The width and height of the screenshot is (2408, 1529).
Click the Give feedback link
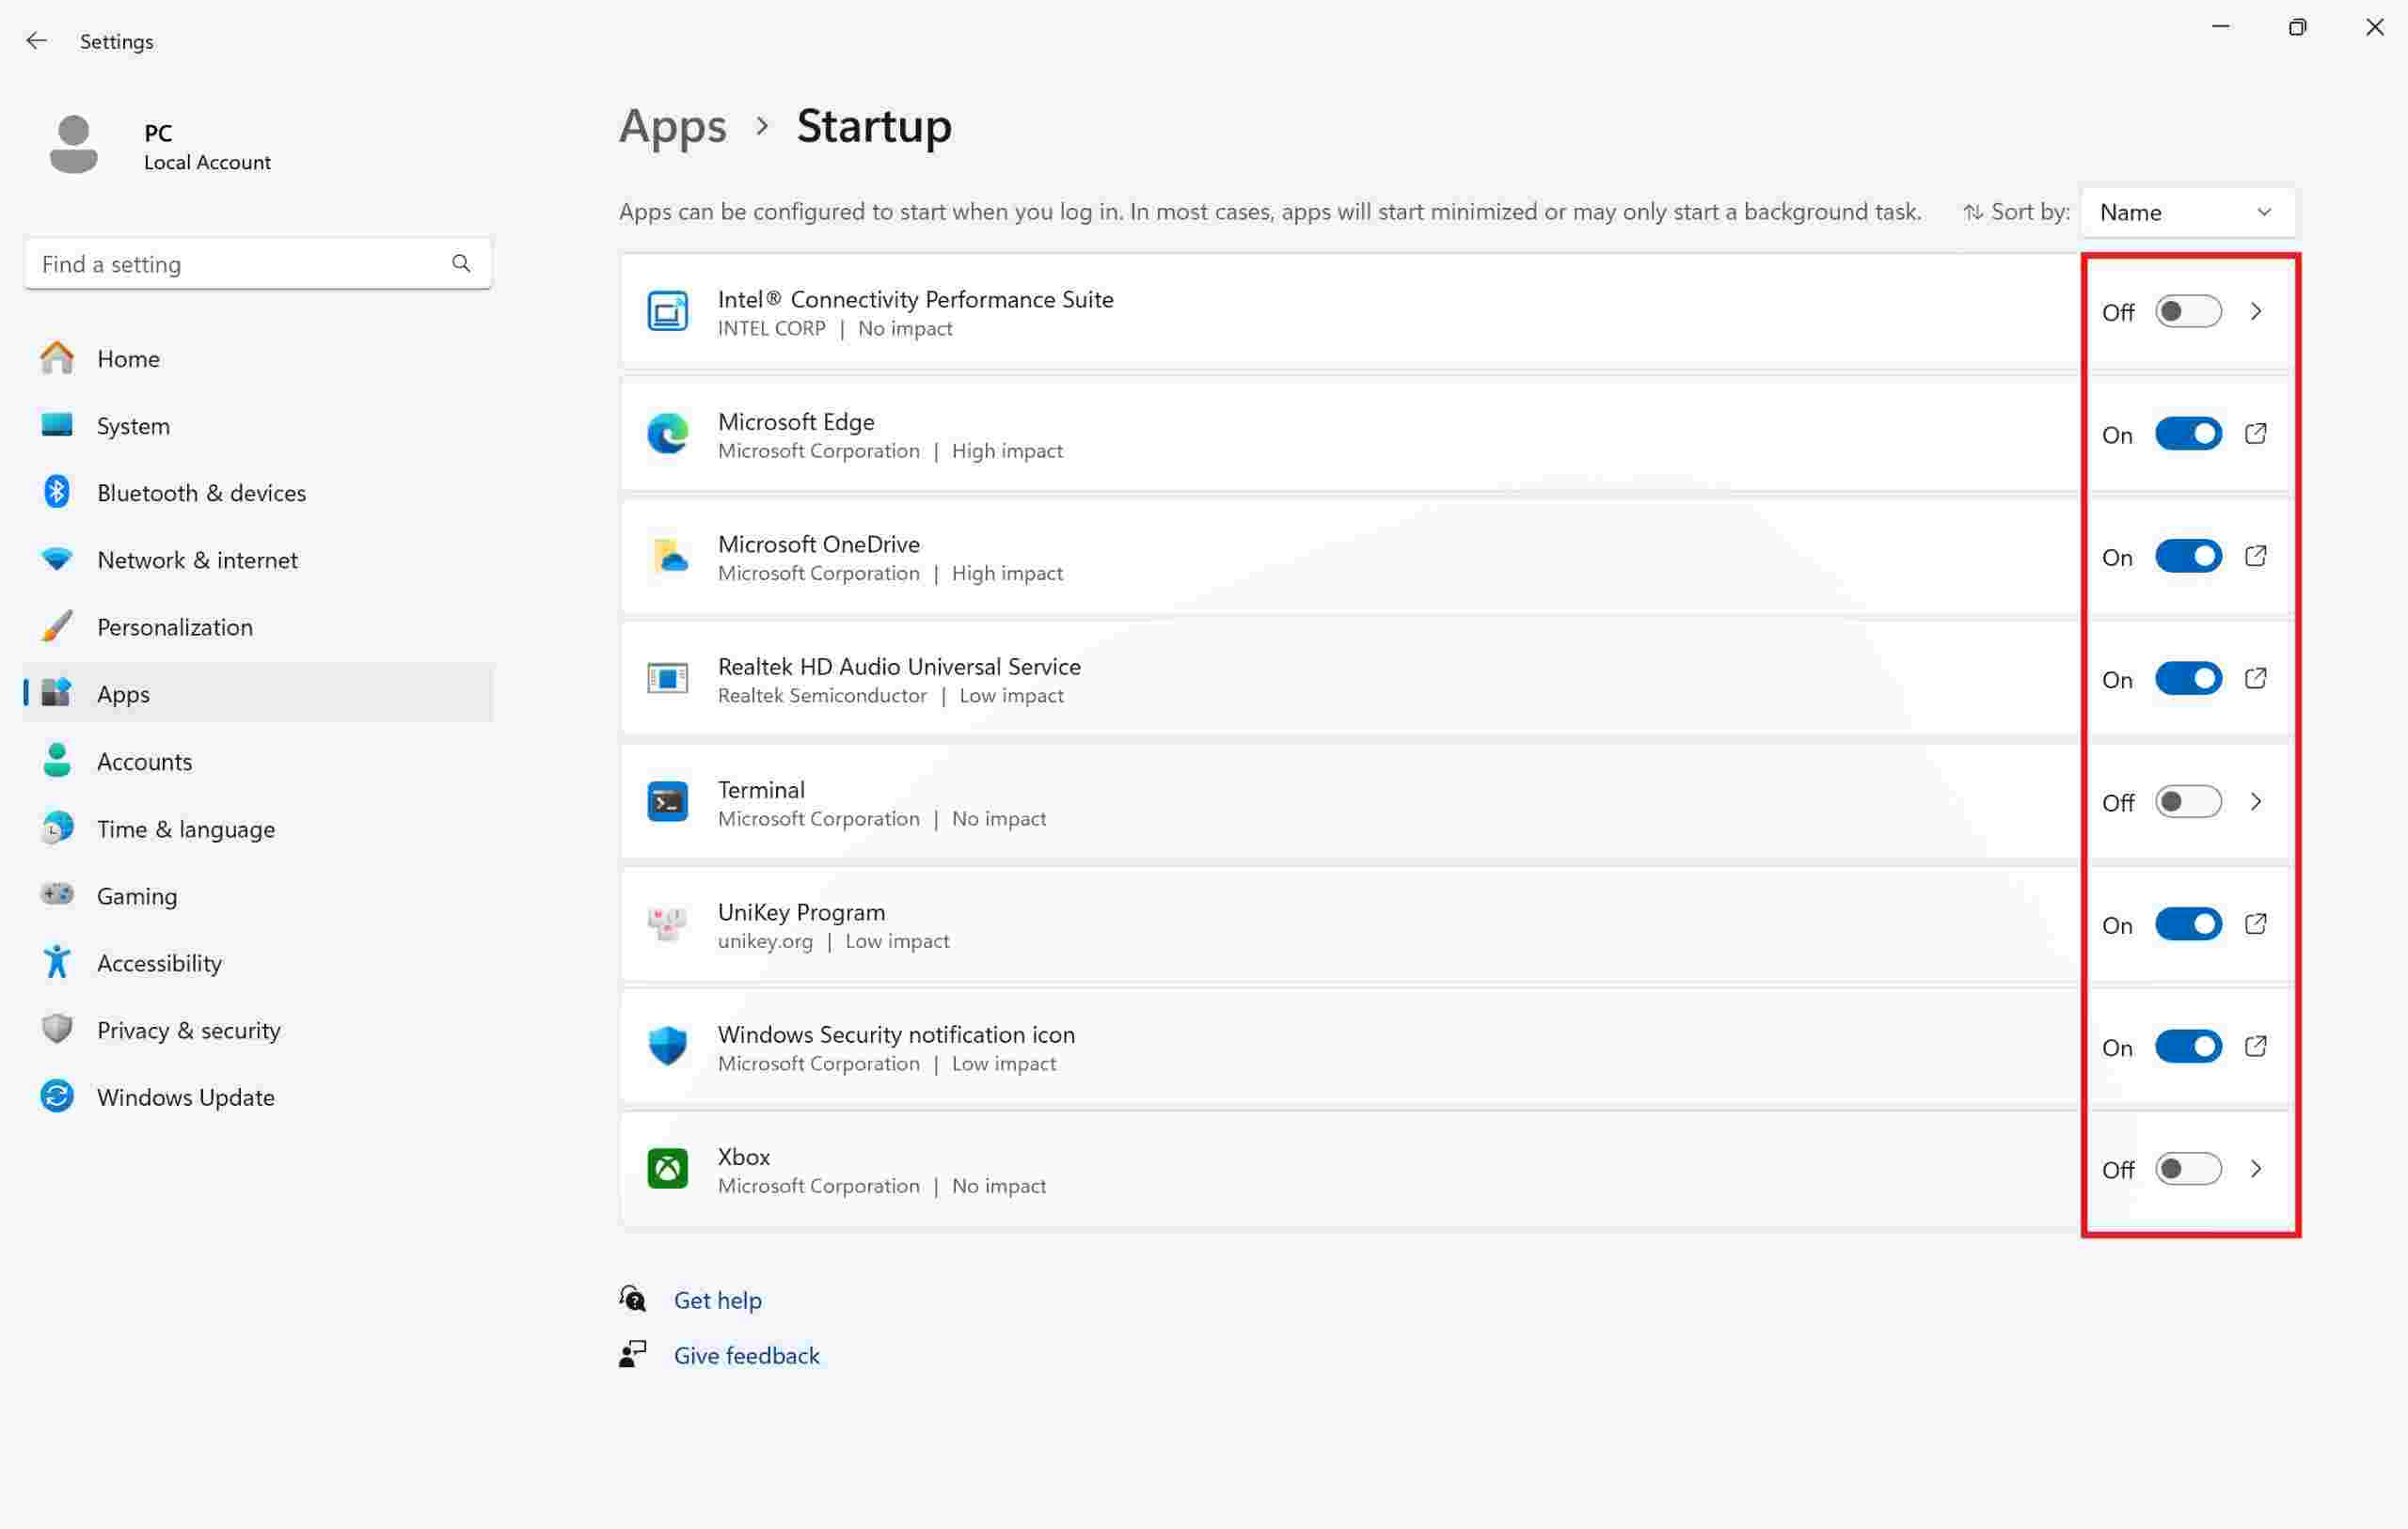pos(746,1355)
